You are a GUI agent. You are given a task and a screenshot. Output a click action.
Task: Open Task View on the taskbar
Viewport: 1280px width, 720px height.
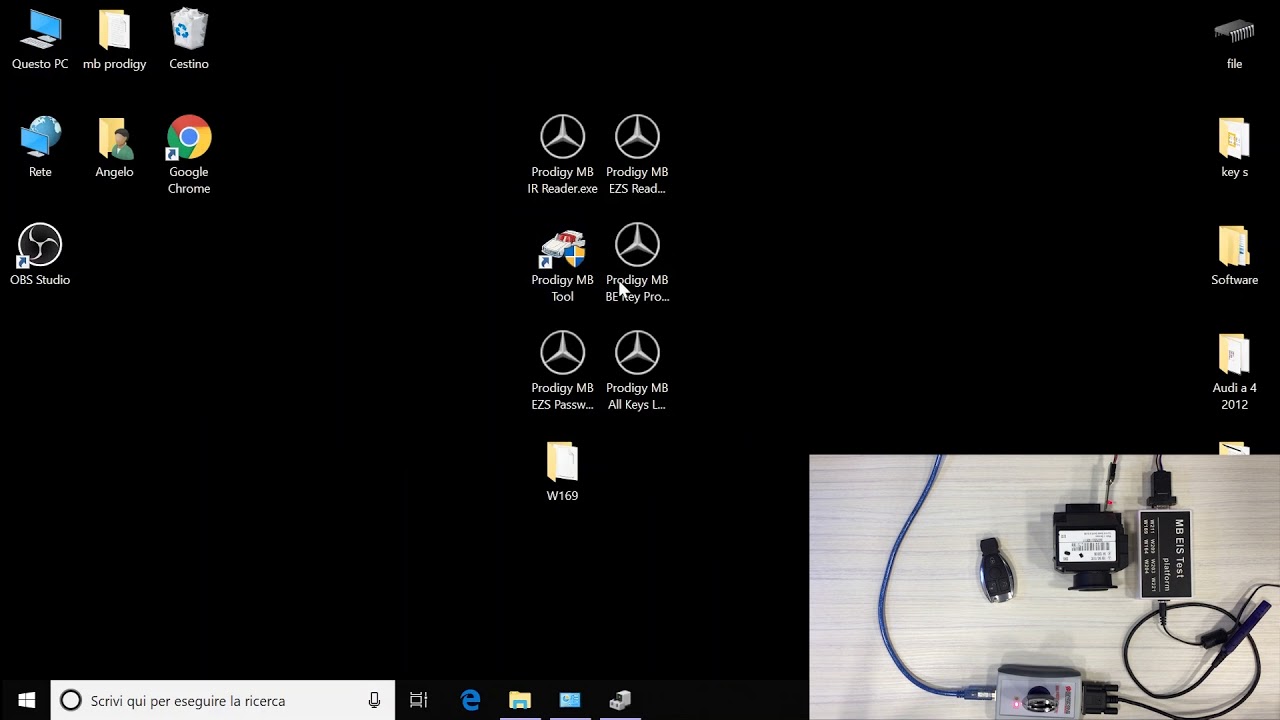(x=419, y=700)
